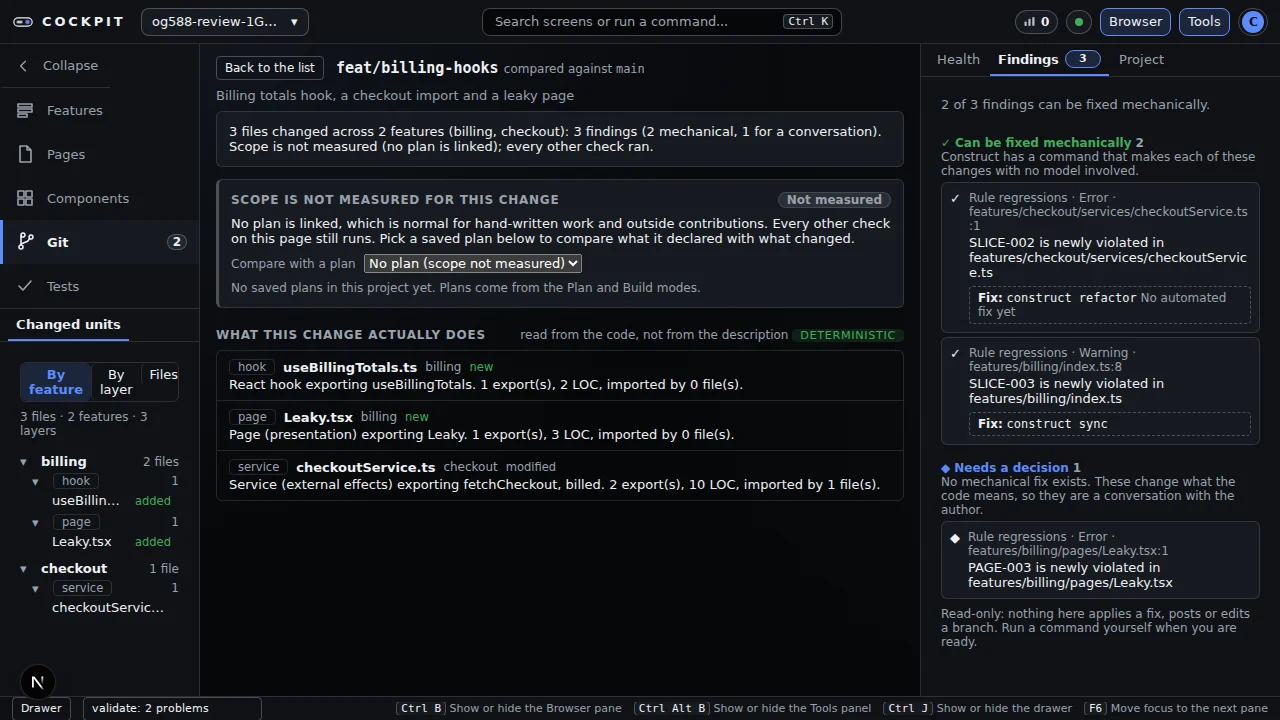Open Tests in the sidebar
This screenshot has height=720, width=1280.
pos(100,286)
